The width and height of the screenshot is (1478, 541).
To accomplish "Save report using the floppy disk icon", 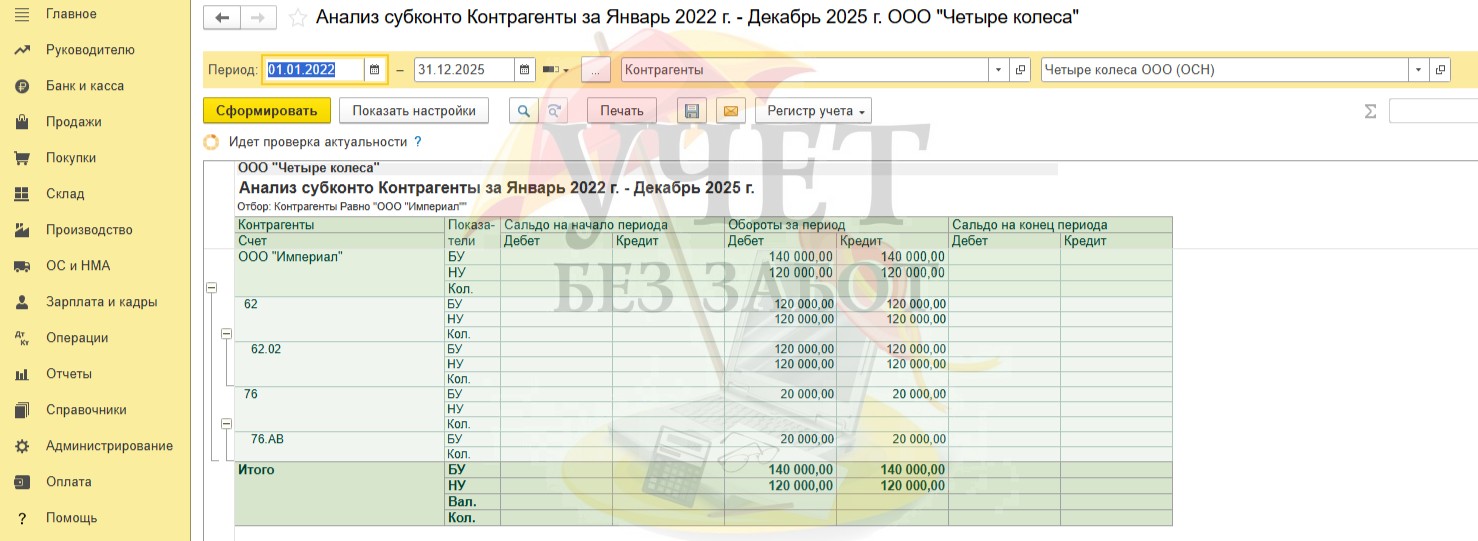I will (x=692, y=111).
